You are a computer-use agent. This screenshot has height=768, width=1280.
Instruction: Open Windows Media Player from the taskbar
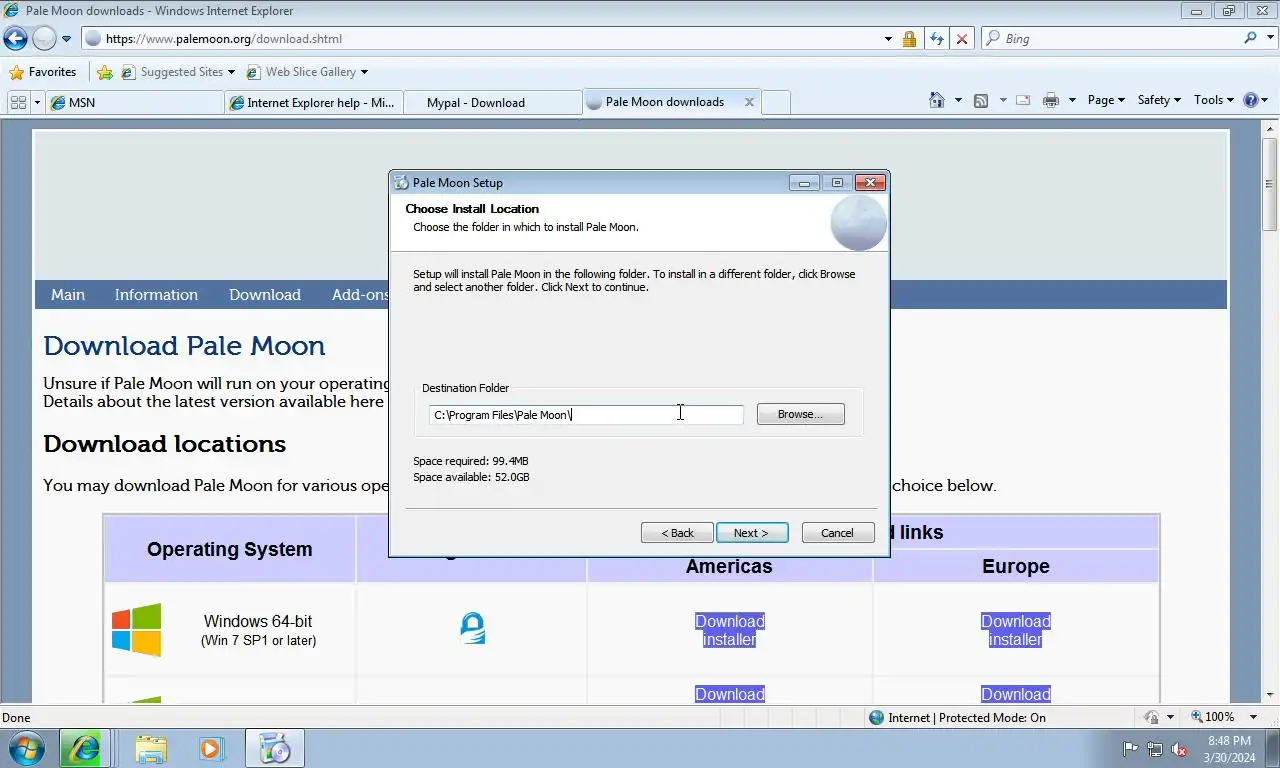(211, 748)
